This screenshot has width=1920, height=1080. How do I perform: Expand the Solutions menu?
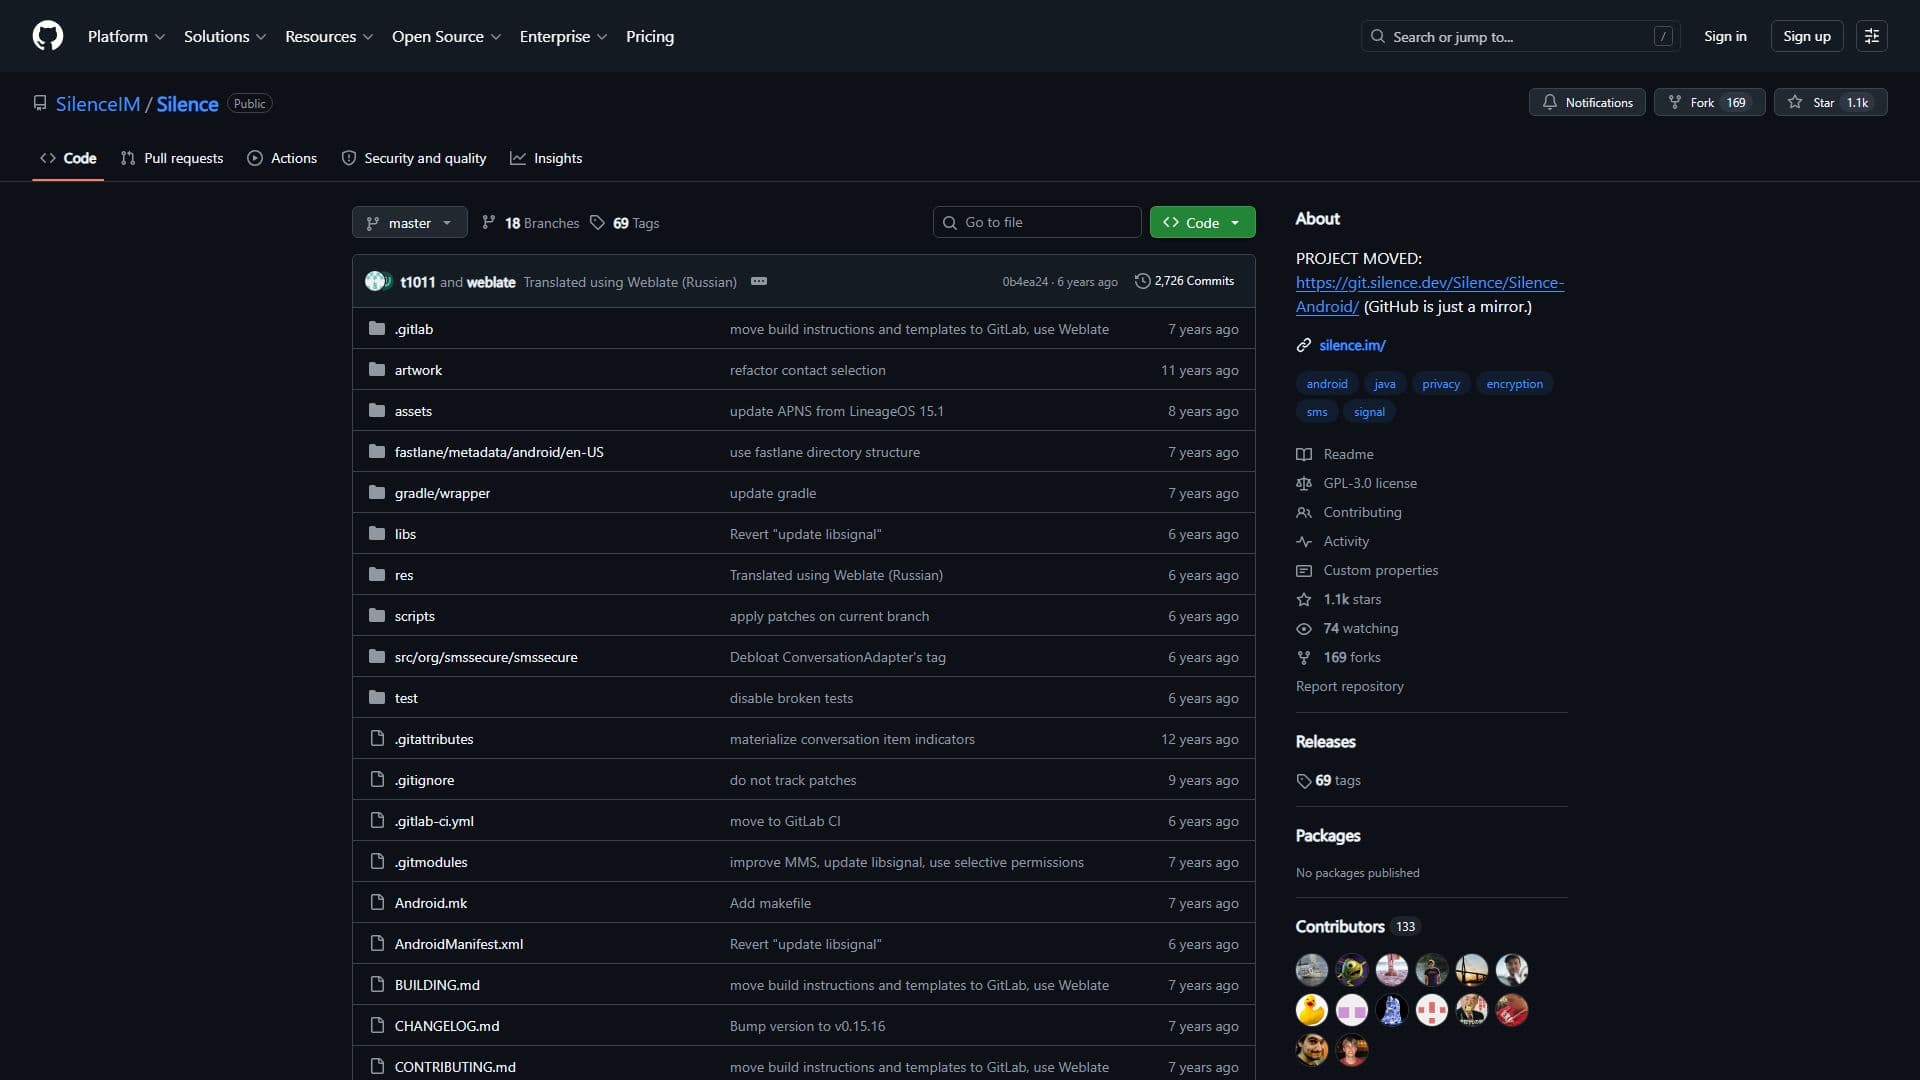point(225,36)
